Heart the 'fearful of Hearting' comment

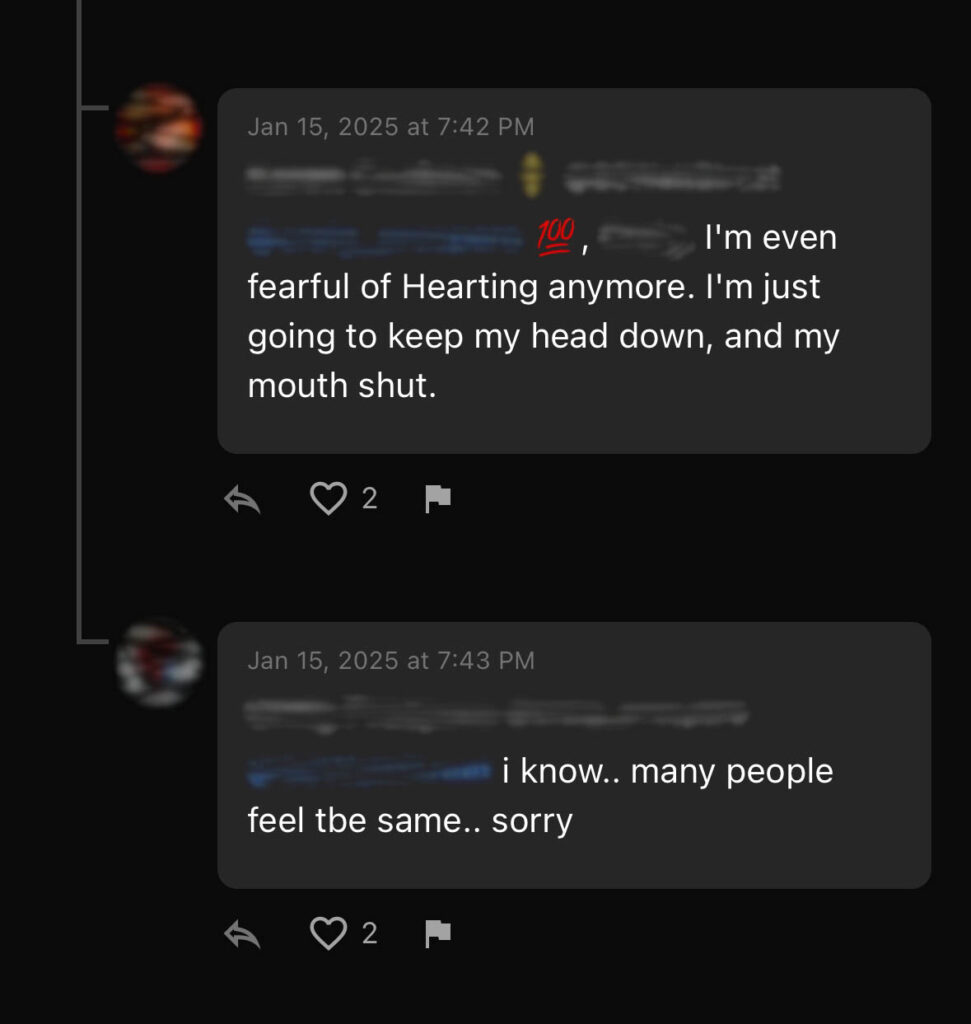click(x=328, y=498)
